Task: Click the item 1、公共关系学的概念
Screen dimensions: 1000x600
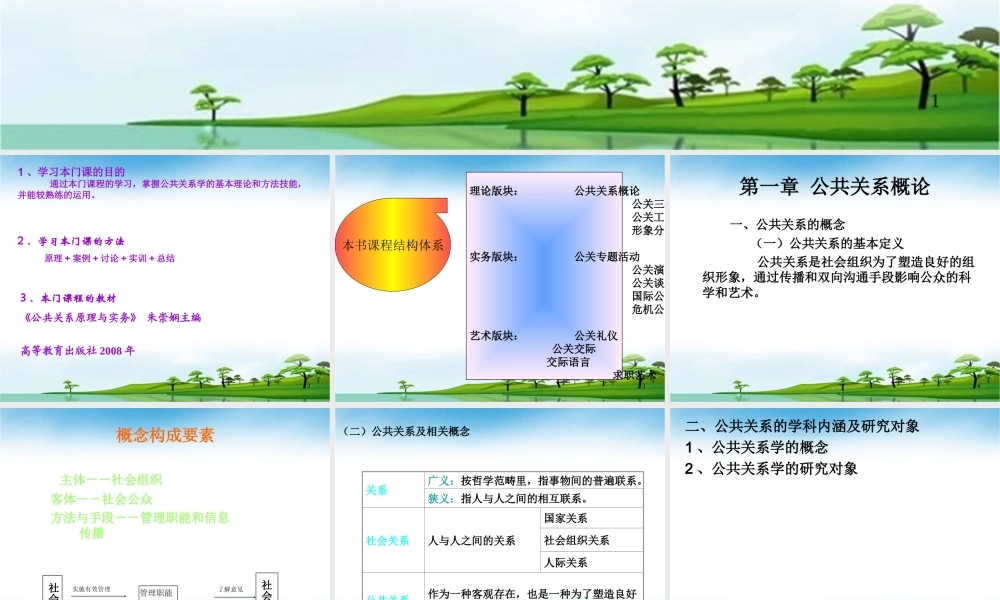Action: (x=756, y=448)
